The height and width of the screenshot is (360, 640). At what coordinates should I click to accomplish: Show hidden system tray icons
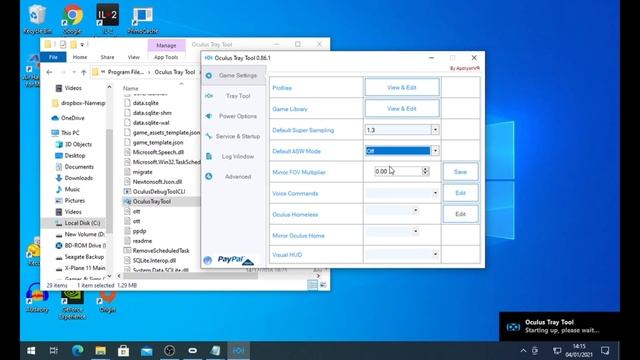[523, 351]
